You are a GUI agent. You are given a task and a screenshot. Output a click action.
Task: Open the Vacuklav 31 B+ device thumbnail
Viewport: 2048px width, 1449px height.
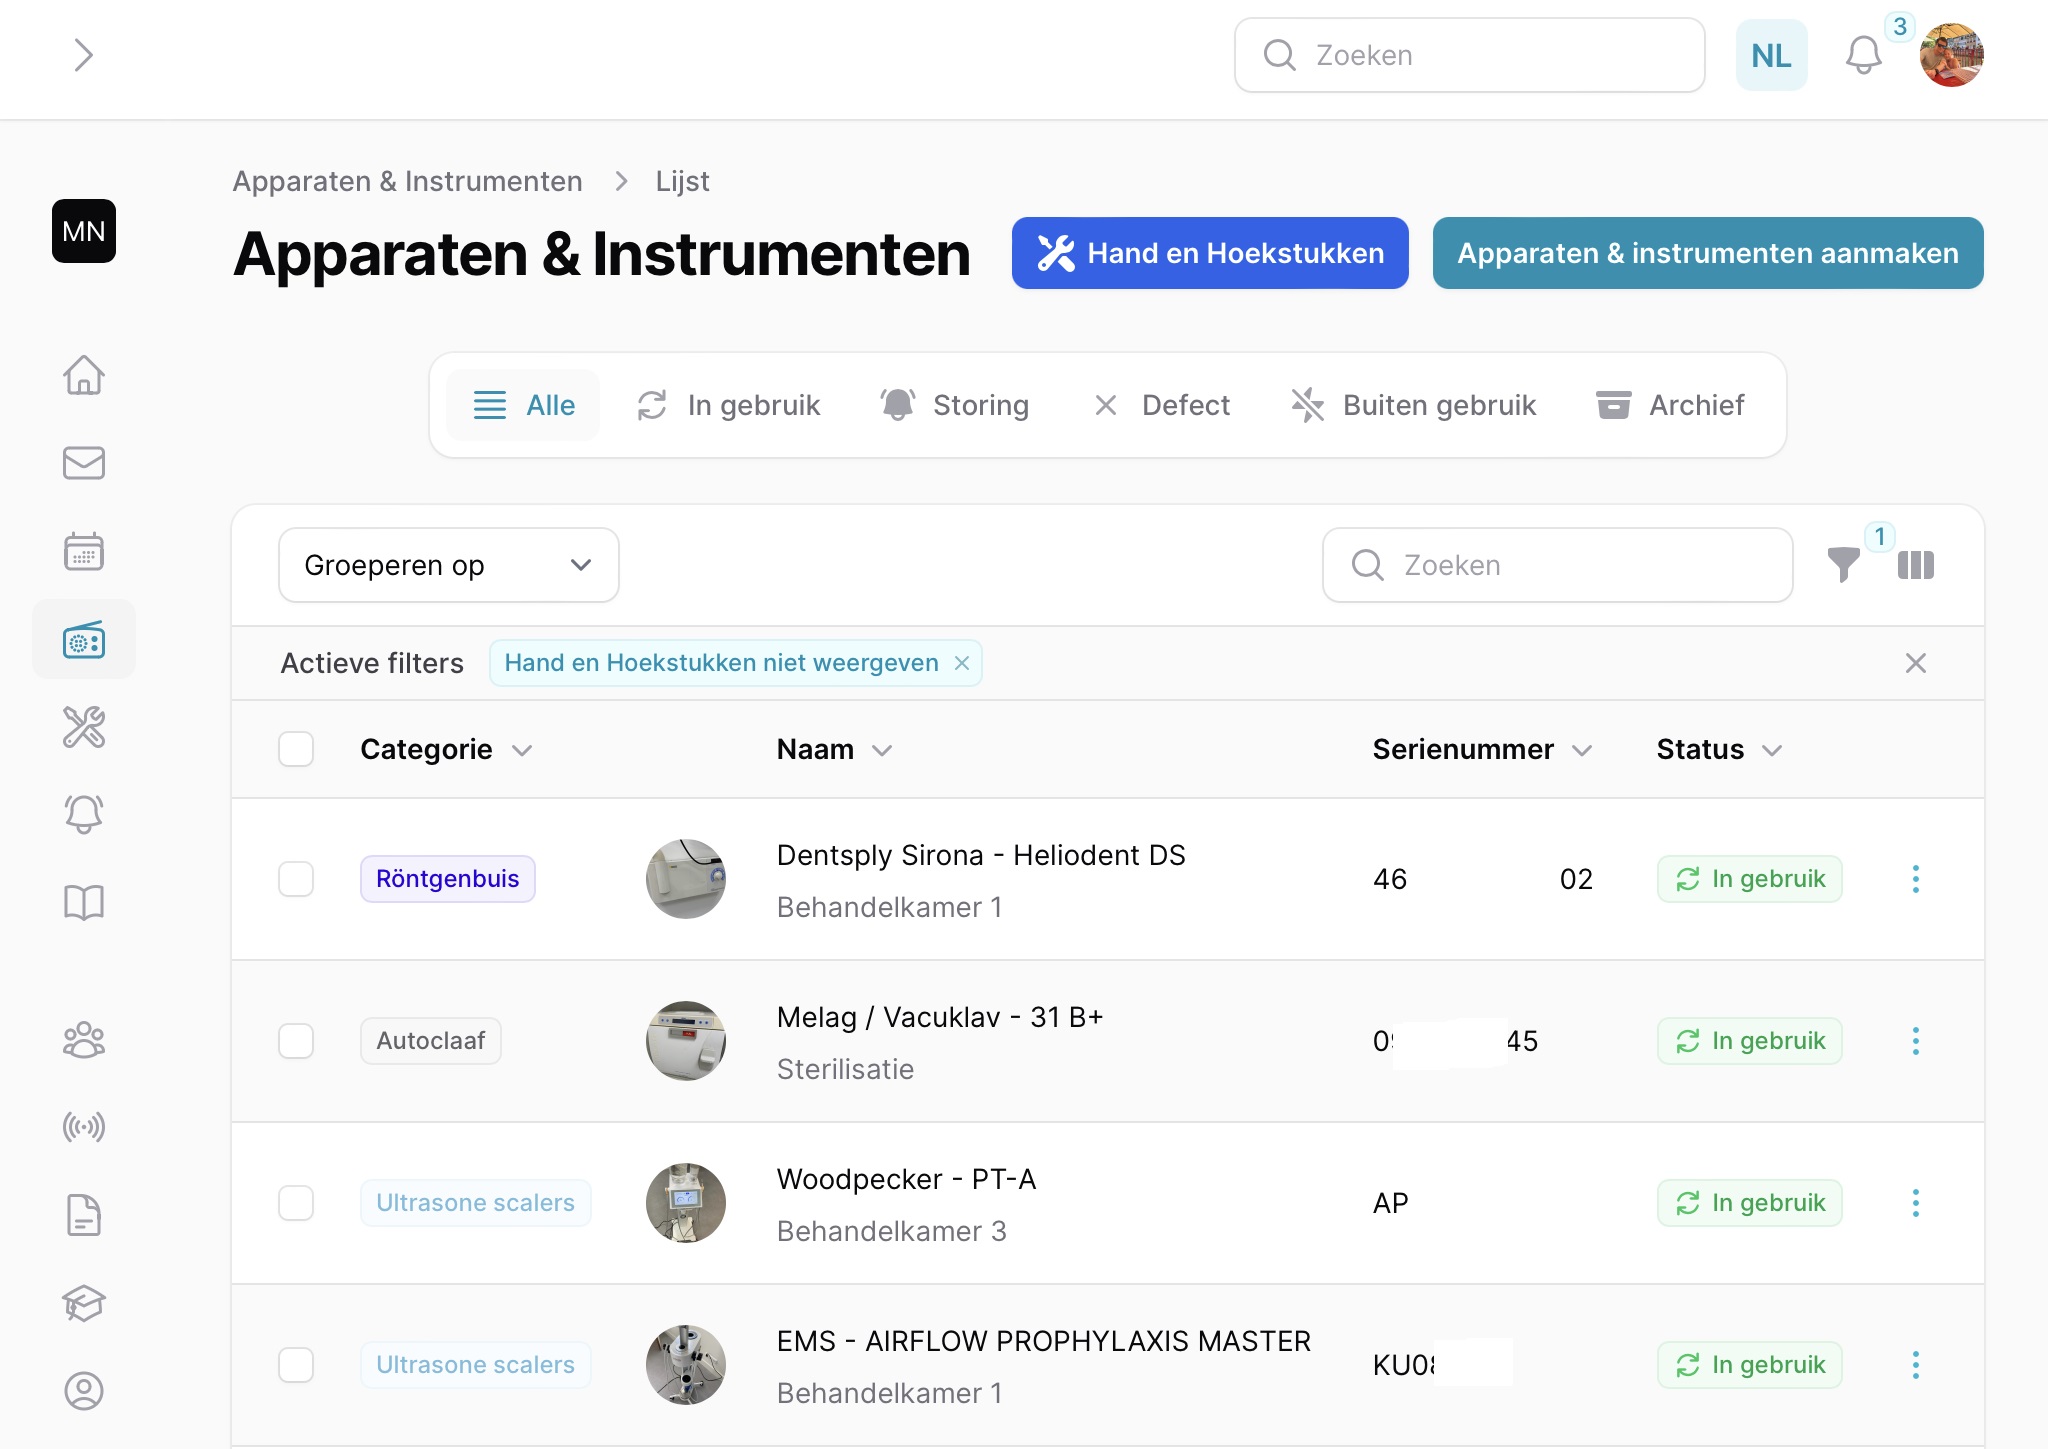click(686, 1041)
